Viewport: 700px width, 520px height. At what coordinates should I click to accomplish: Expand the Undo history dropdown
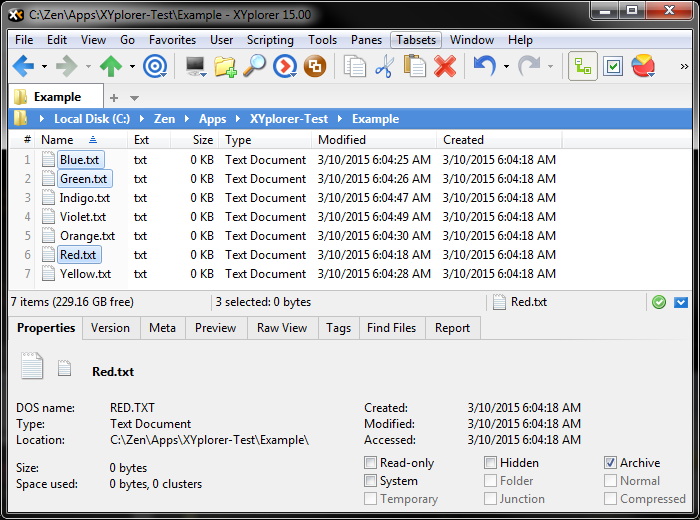pyautogui.click(x=506, y=67)
